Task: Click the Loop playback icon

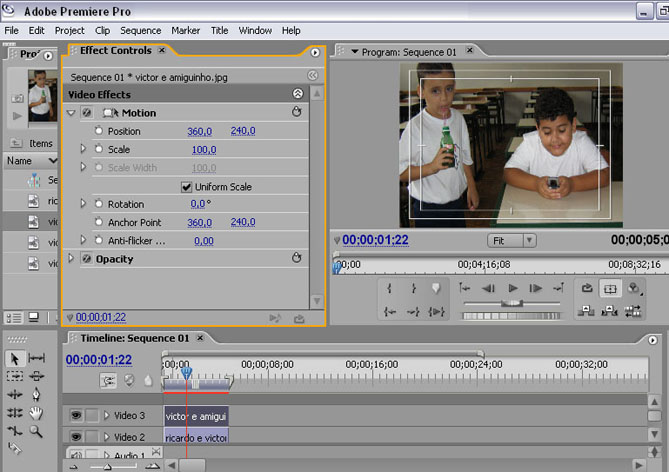Action: point(588,288)
